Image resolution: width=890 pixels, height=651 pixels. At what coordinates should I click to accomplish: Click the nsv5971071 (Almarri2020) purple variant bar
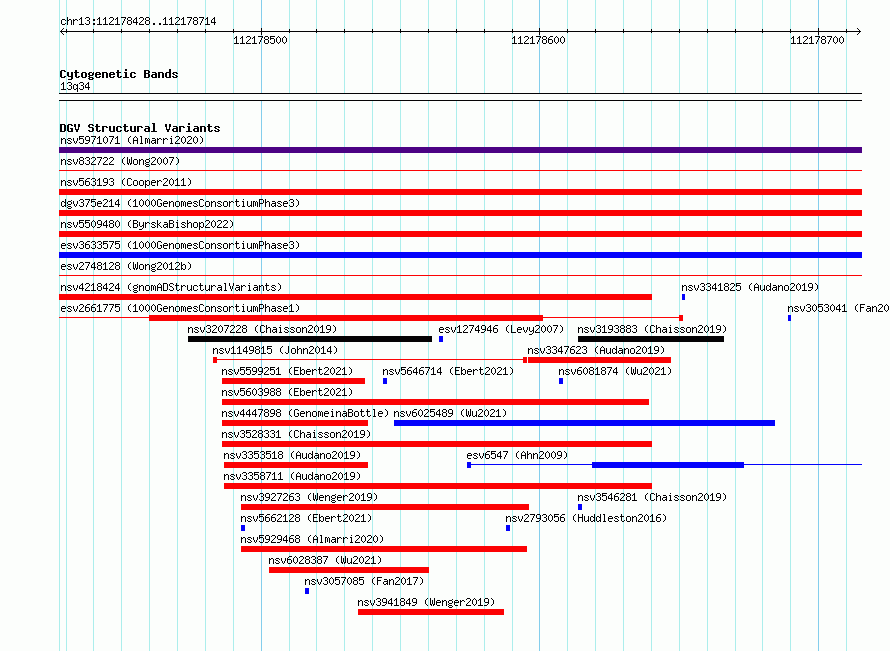point(460,150)
